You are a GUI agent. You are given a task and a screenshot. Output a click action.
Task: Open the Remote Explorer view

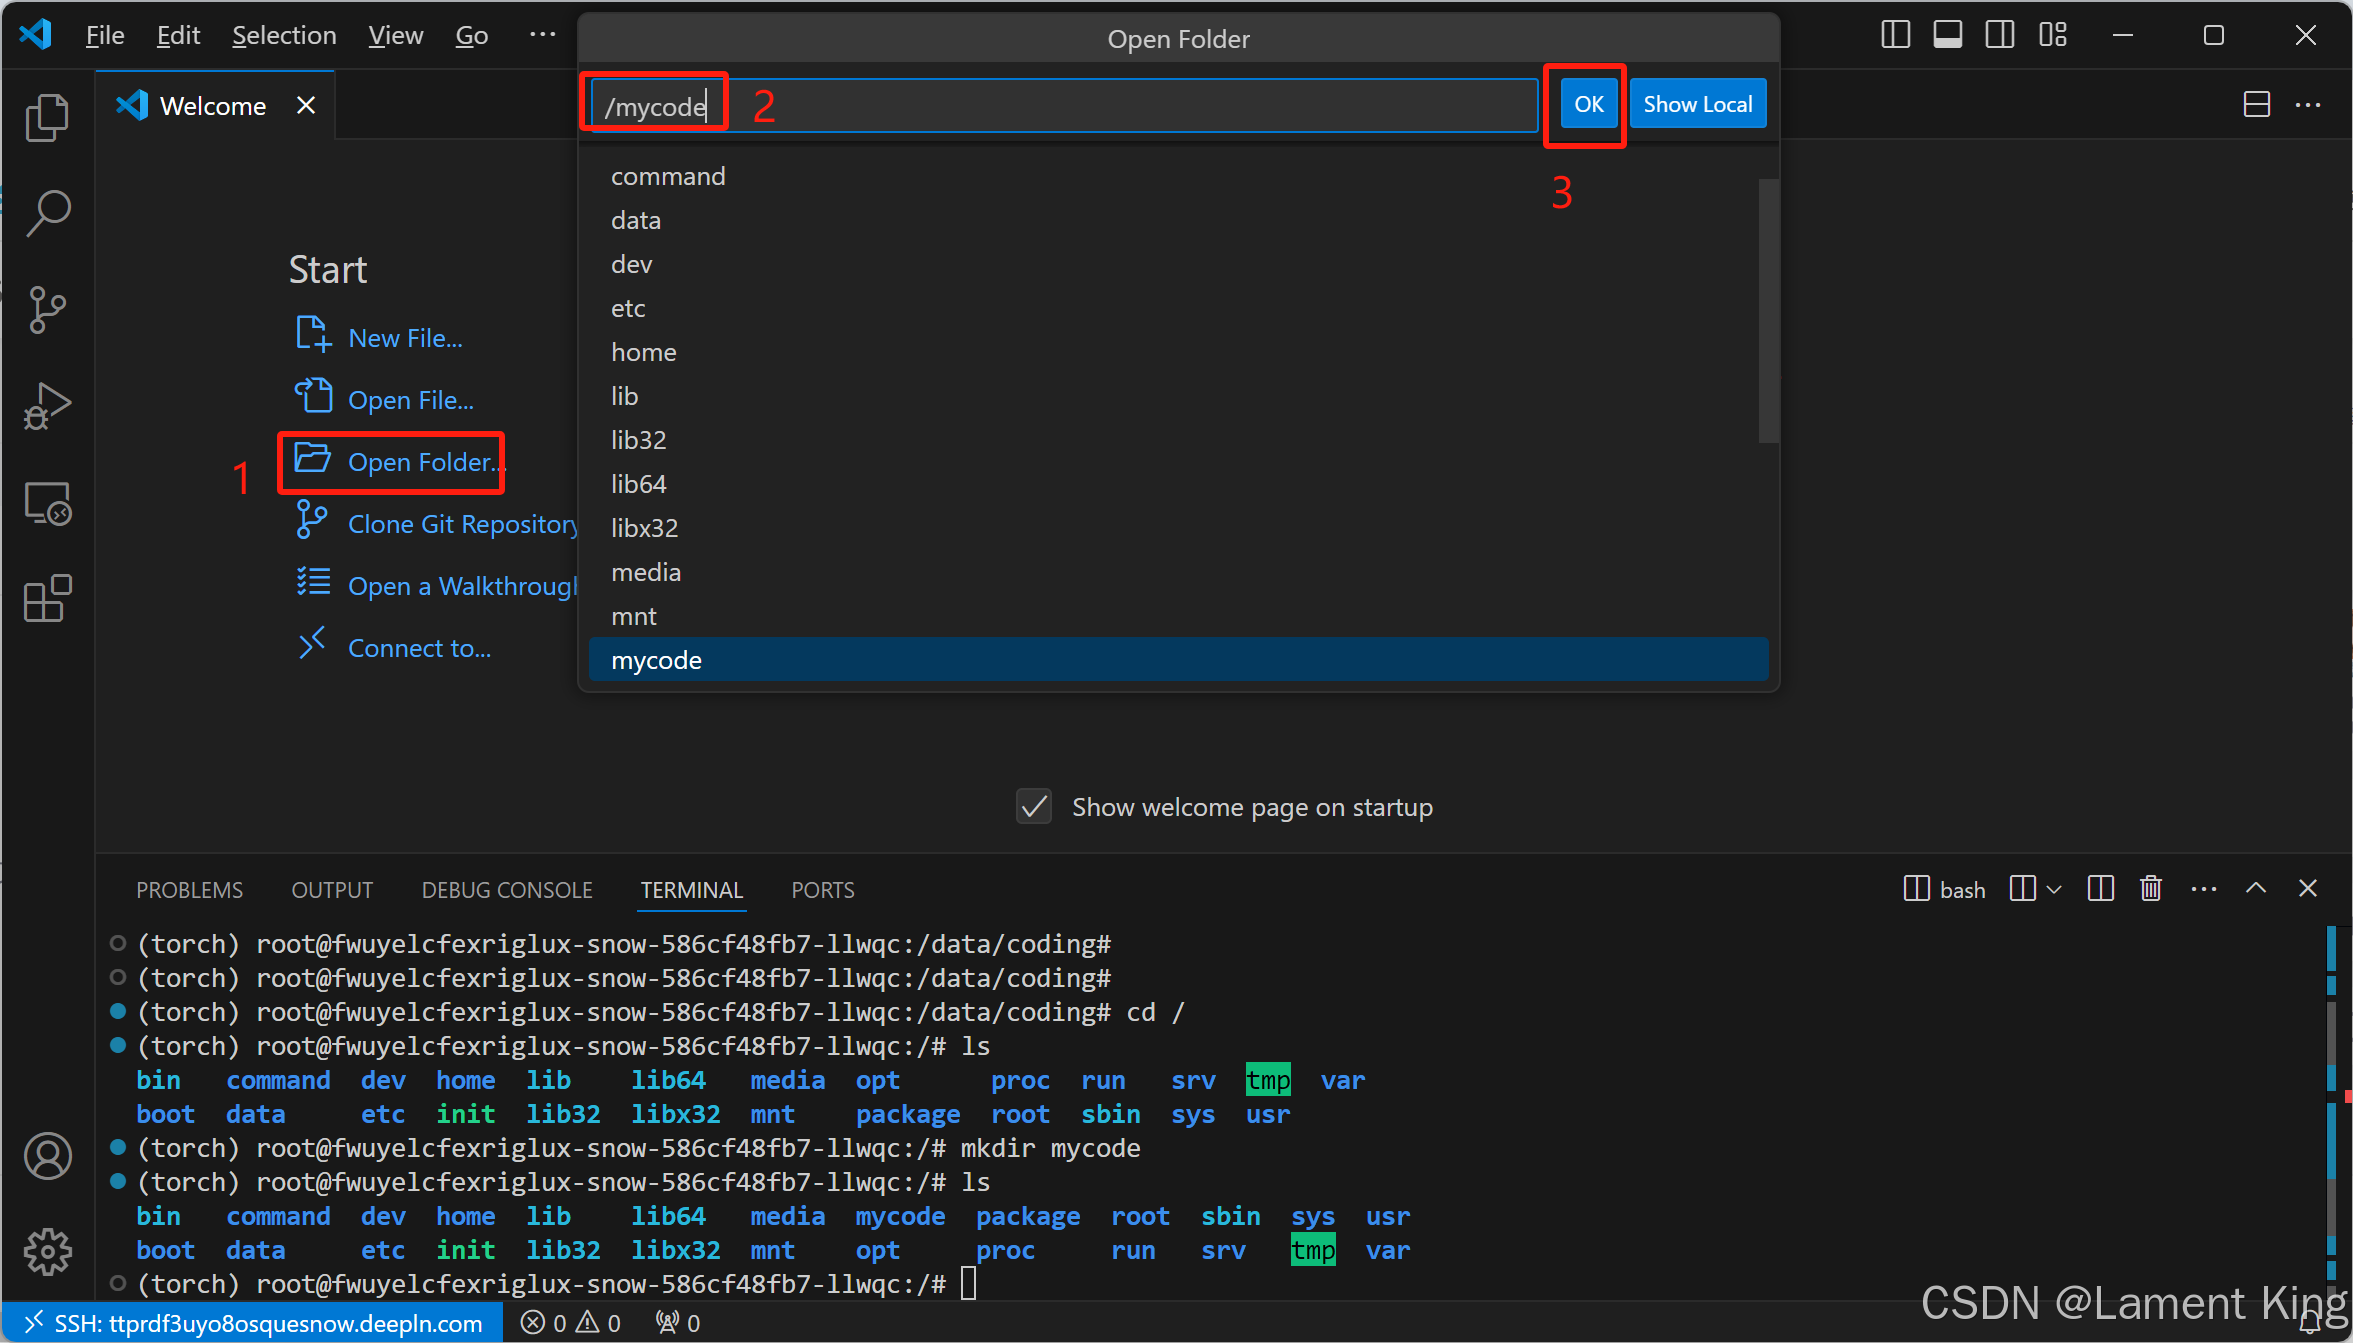point(47,502)
